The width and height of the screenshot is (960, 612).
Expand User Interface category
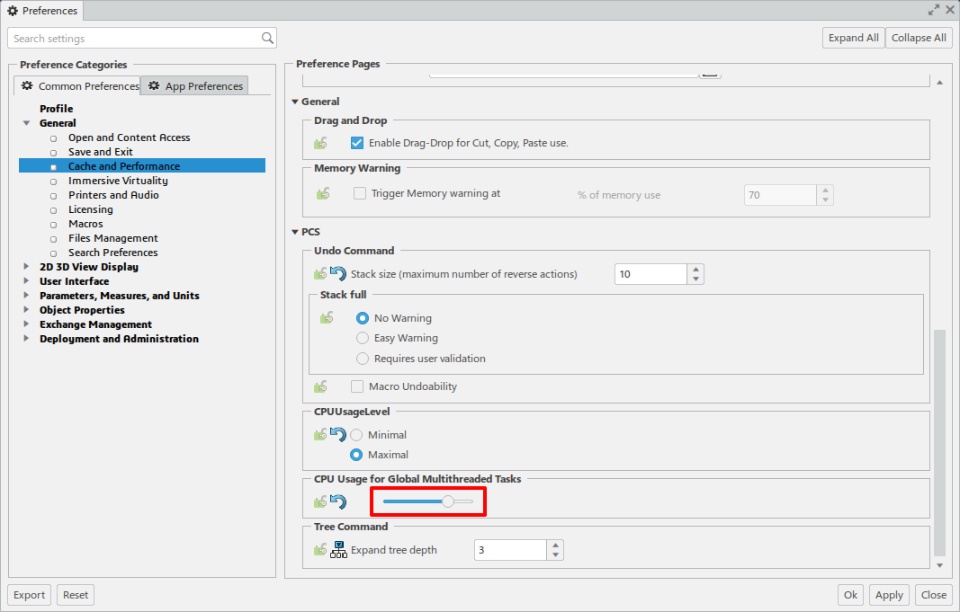[26, 281]
